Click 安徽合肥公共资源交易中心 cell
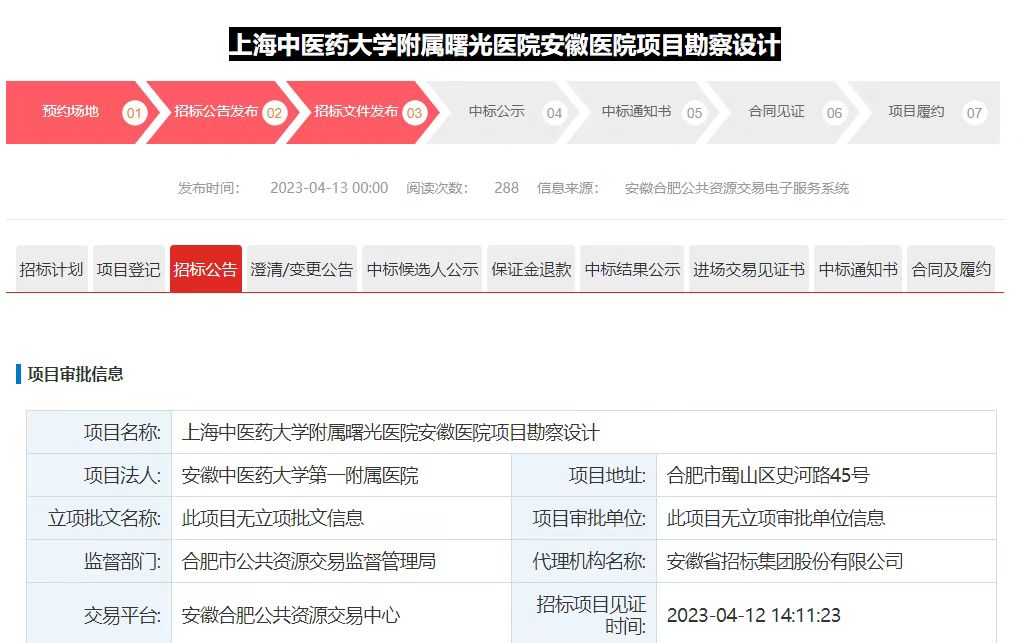Screen dimensions: 1023x643 coord(341,615)
